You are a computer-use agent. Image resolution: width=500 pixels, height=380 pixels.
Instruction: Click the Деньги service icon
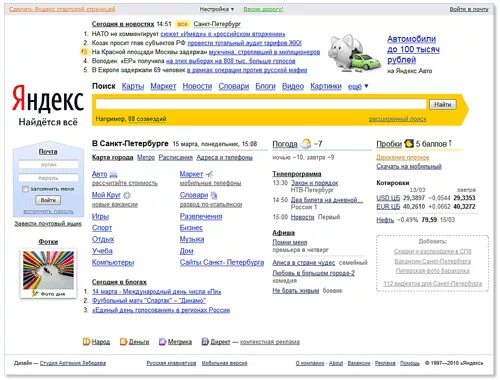[123, 342]
